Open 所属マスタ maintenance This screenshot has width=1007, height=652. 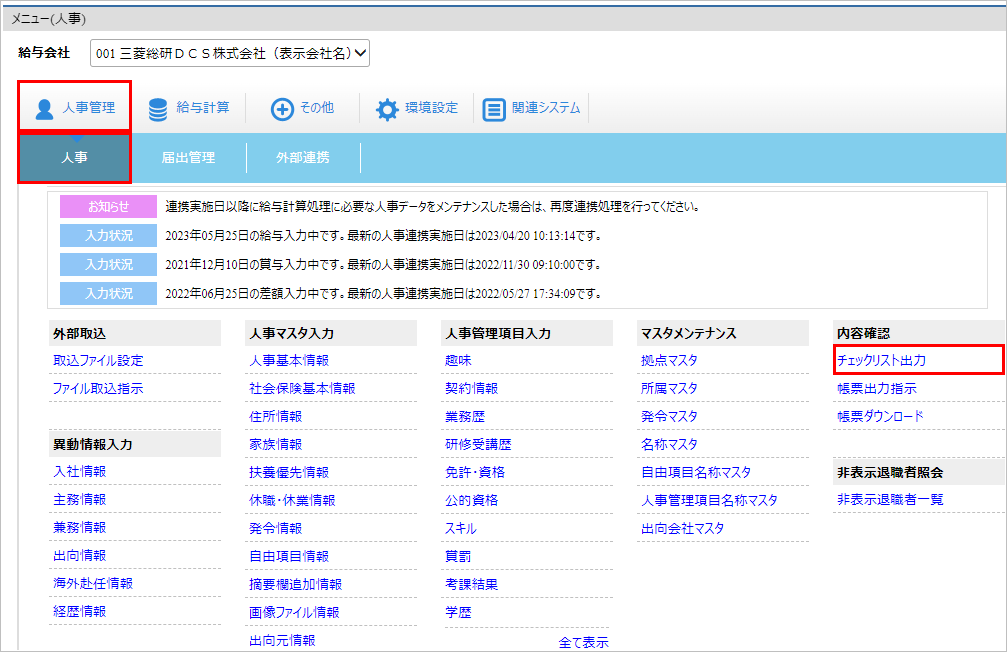point(669,389)
